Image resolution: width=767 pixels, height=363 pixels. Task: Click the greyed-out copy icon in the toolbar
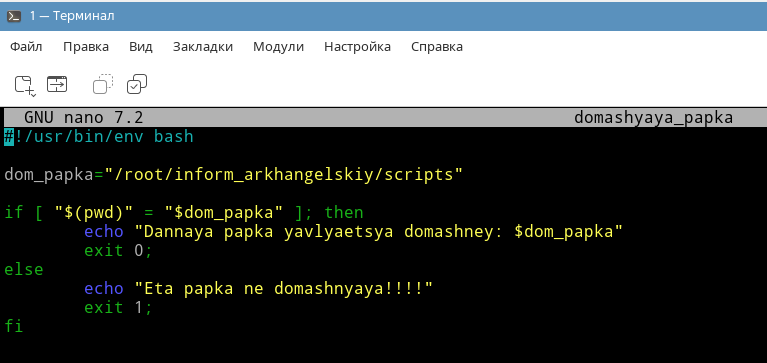tap(103, 84)
